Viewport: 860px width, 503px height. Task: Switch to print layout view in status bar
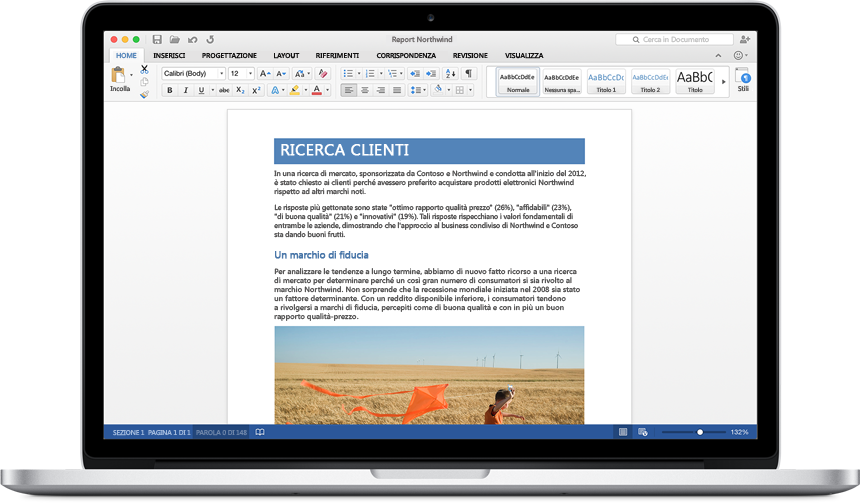(x=623, y=432)
